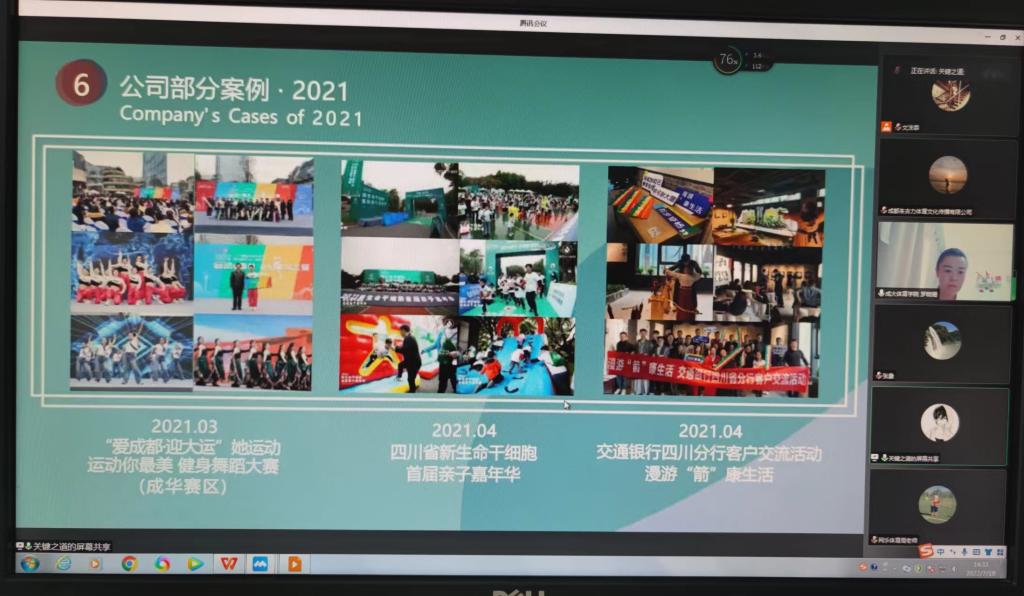Open the colorful swirl browser taskbar icon

click(x=161, y=563)
